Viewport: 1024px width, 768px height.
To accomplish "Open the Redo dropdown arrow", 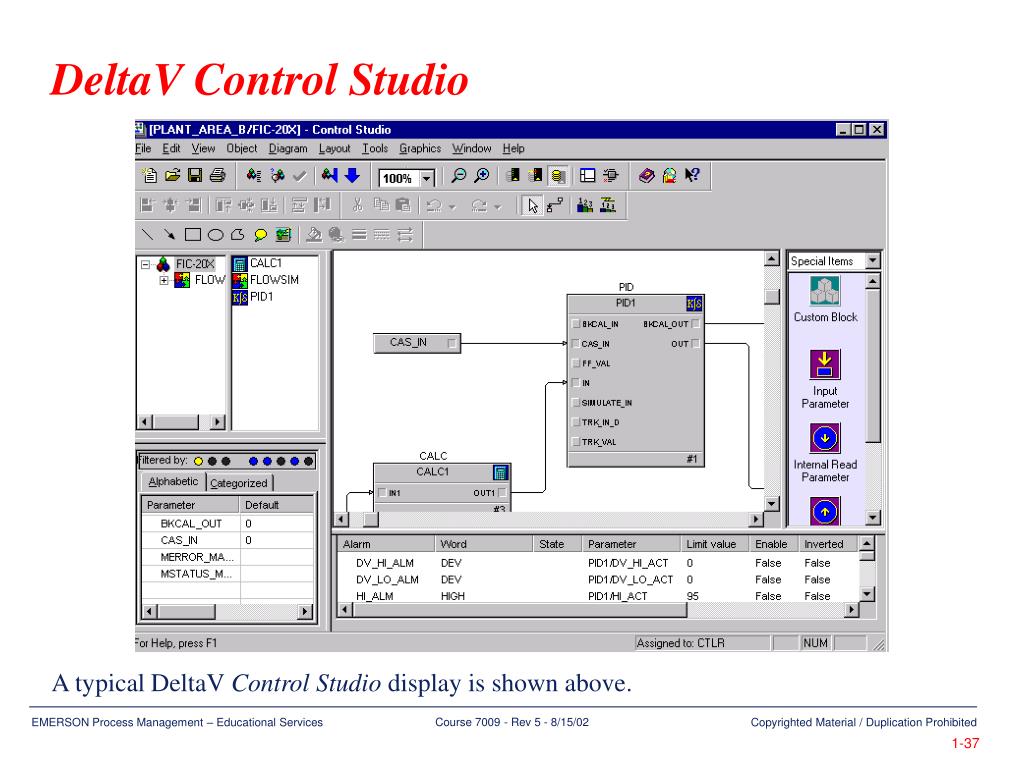I will pyautogui.click(x=498, y=207).
